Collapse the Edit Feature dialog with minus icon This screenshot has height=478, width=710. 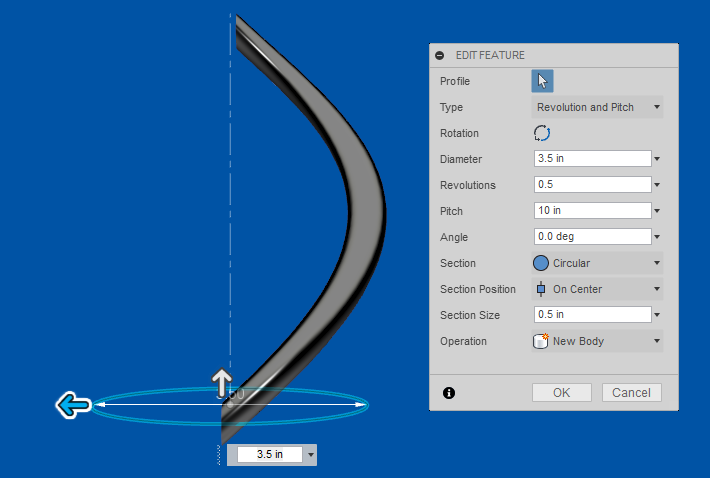click(x=439, y=56)
